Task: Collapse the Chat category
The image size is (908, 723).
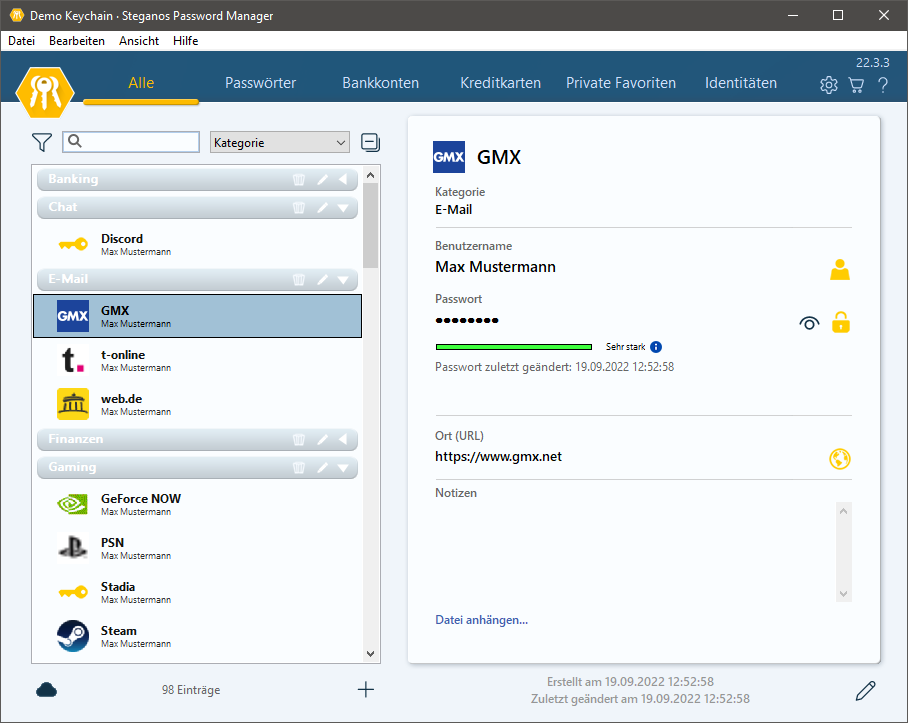Action: 343,207
